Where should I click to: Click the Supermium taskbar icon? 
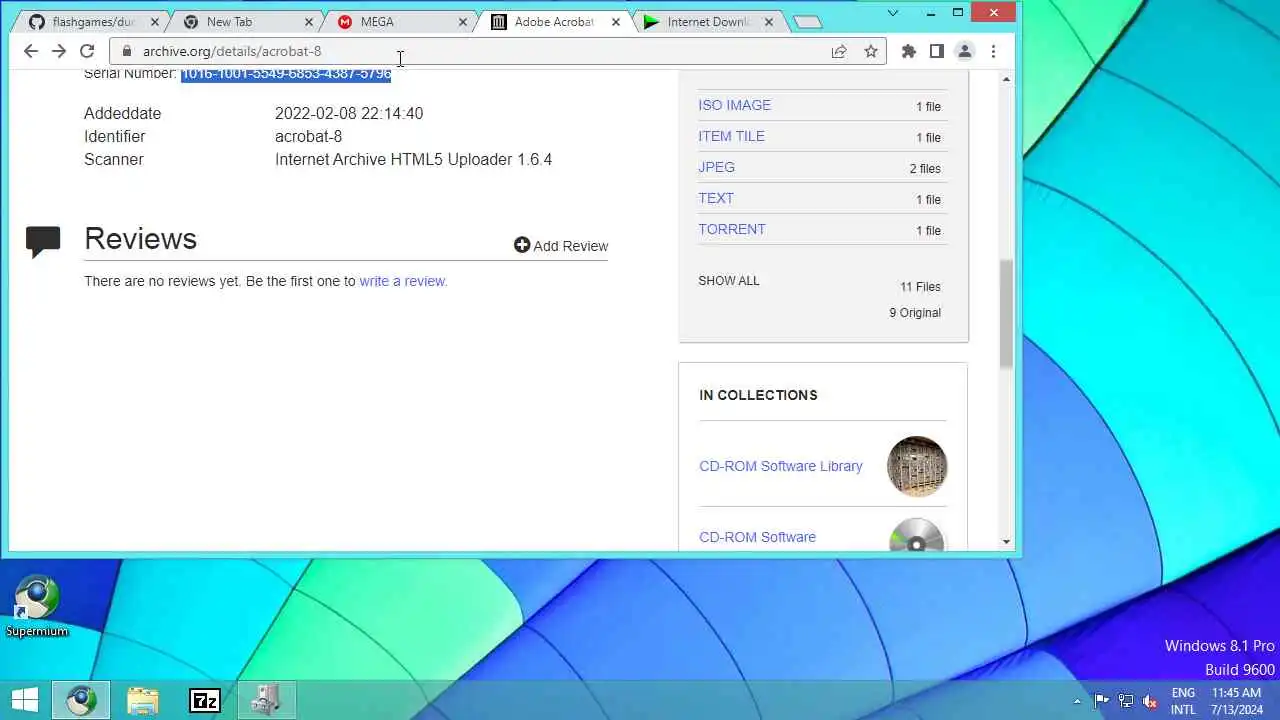pyautogui.click(x=81, y=700)
